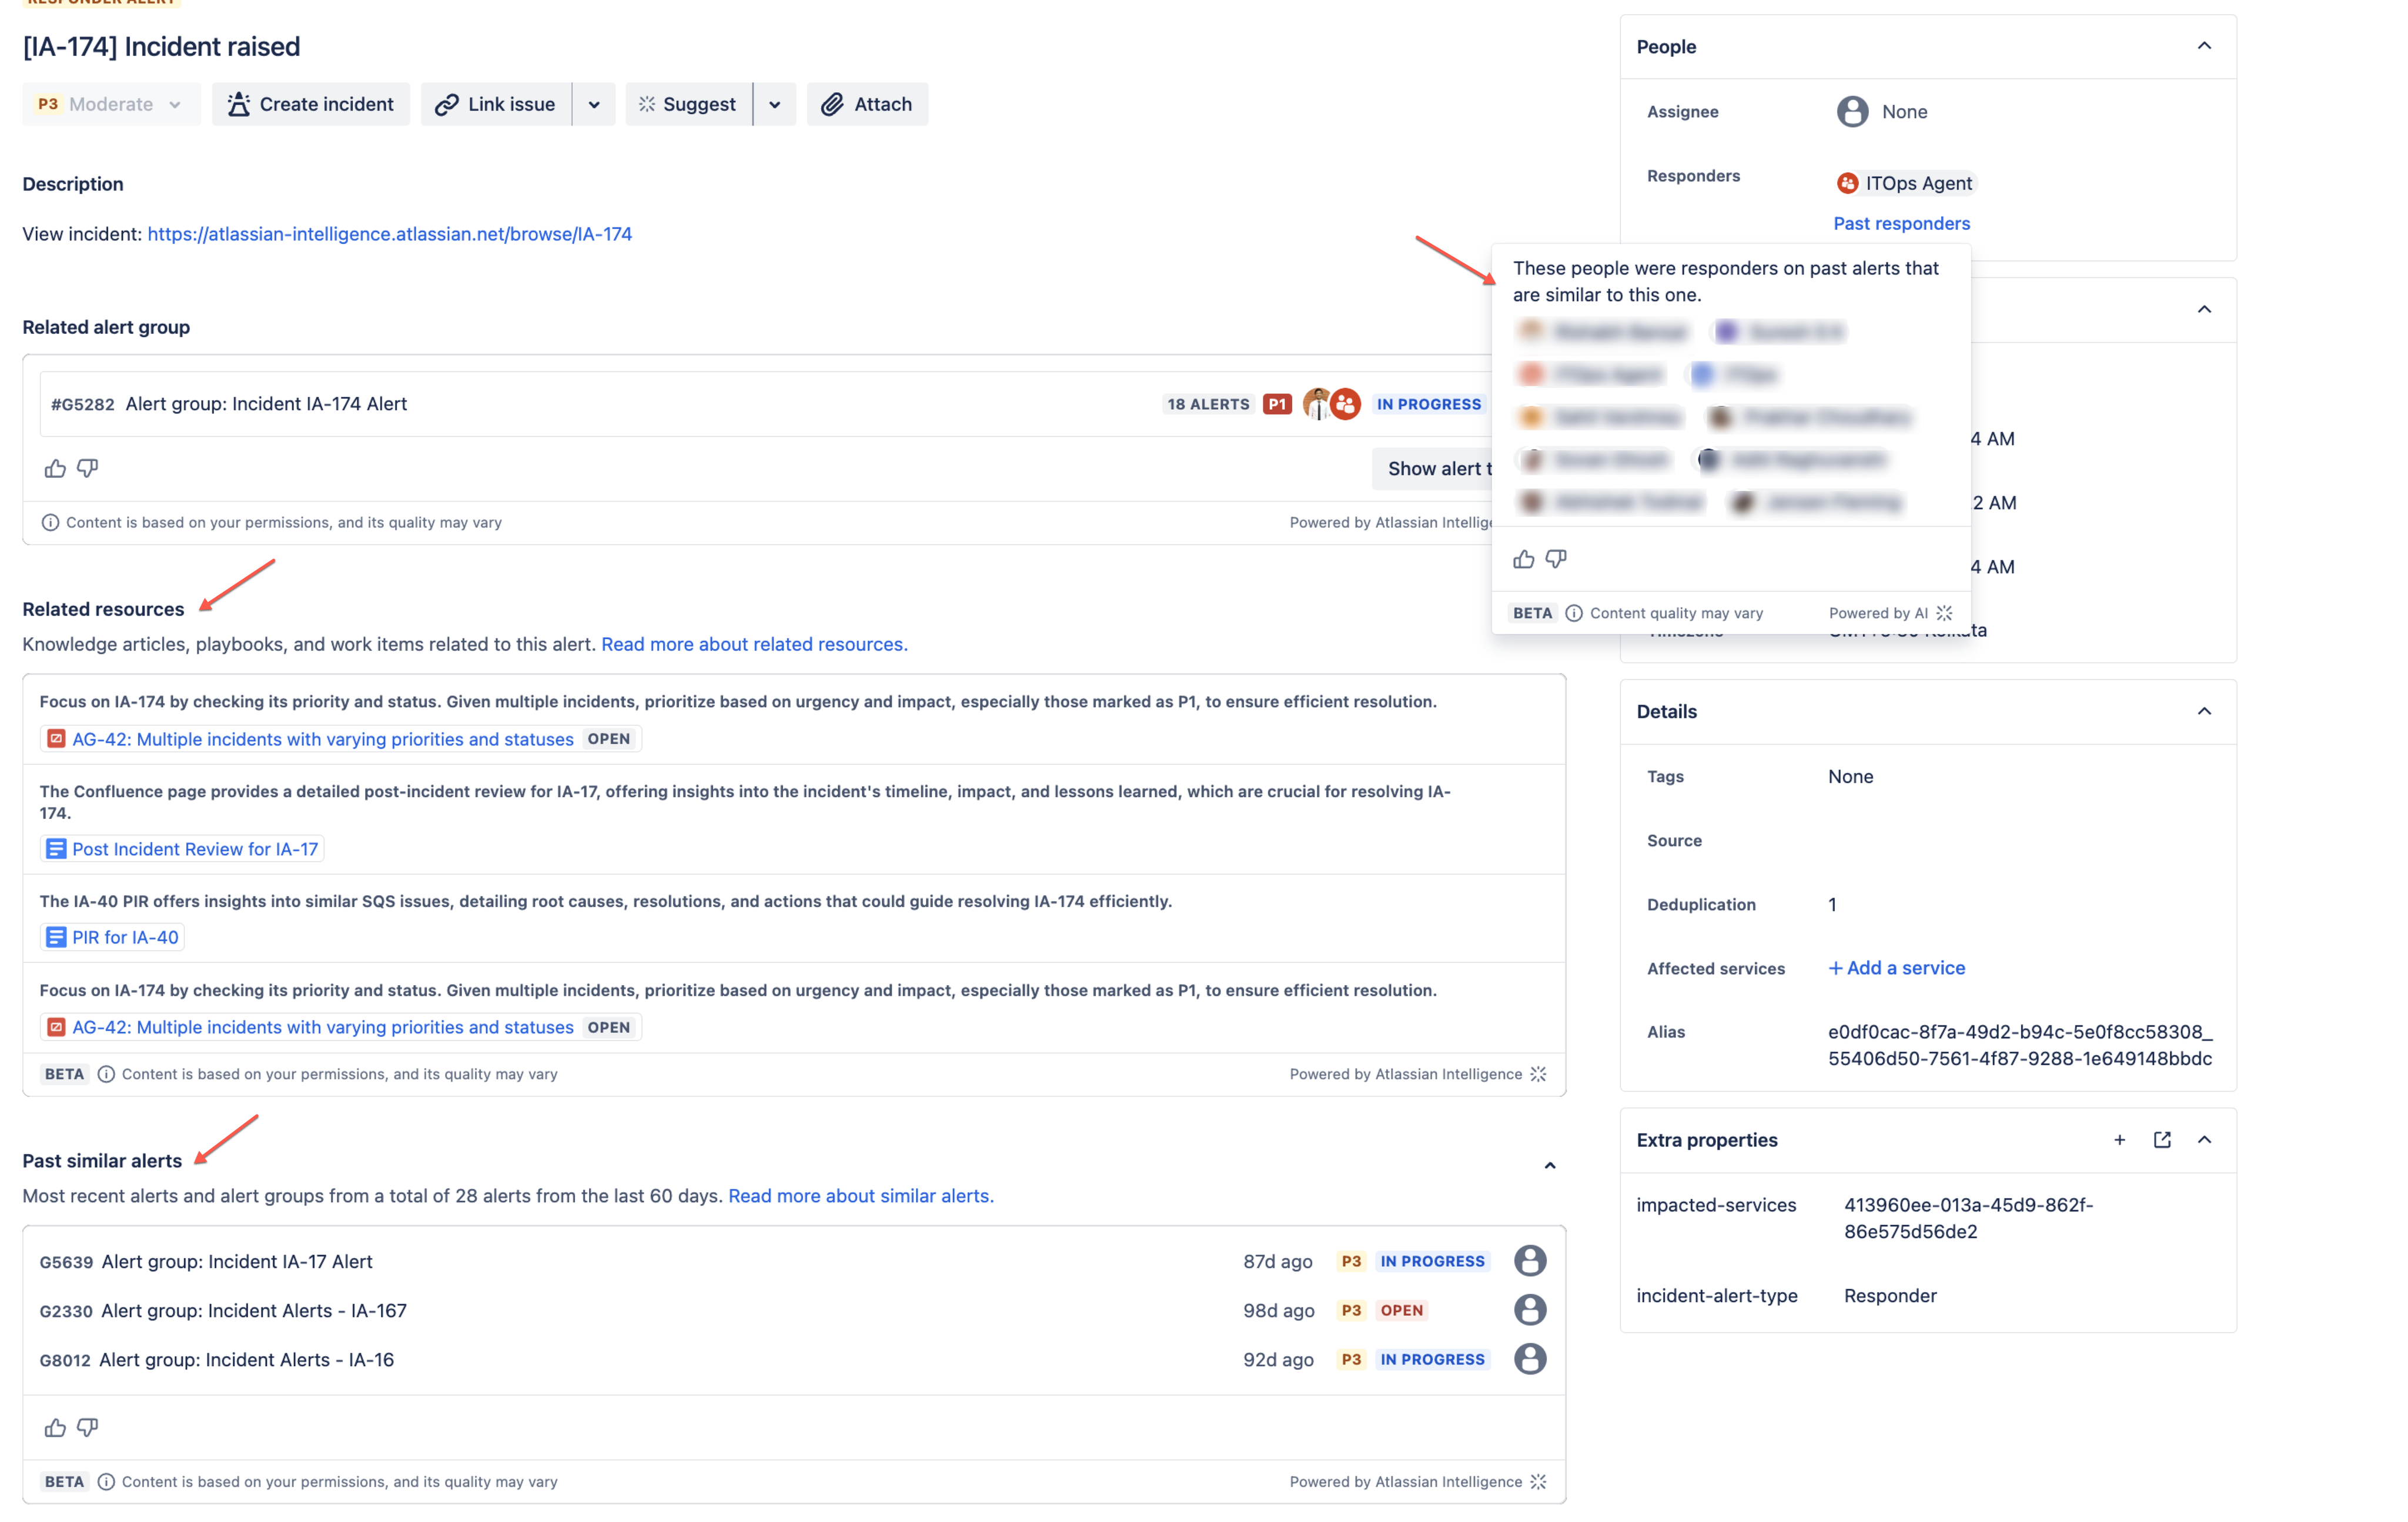
Task: Click the assignee avatar for alert group G5639
Action: pyautogui.click(x=1529, y=1260)
